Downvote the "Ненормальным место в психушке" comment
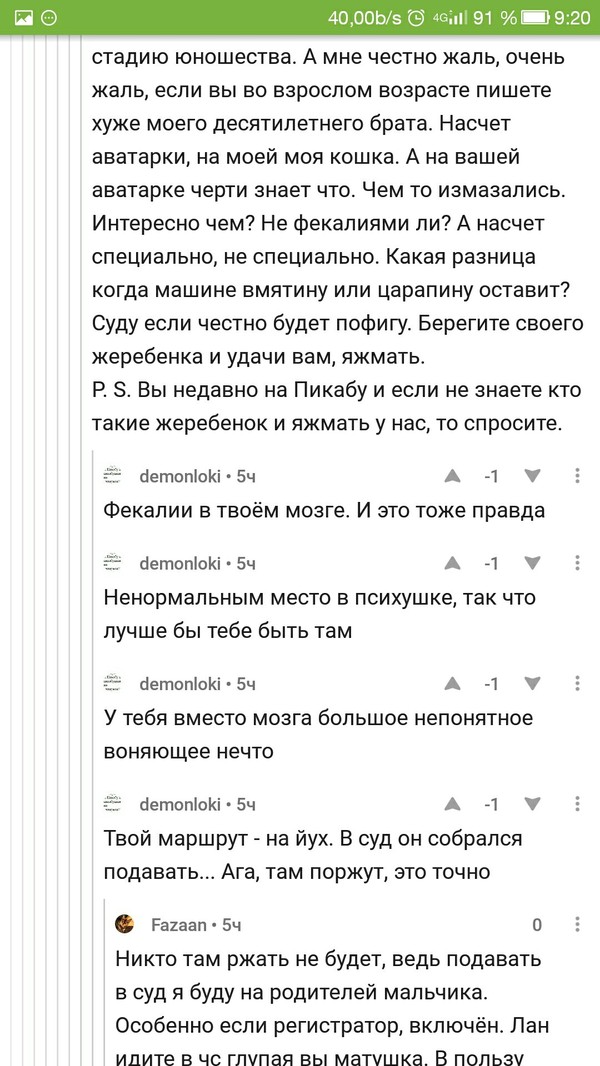This screenshot has height=1066, width=600. coord(532,564)
